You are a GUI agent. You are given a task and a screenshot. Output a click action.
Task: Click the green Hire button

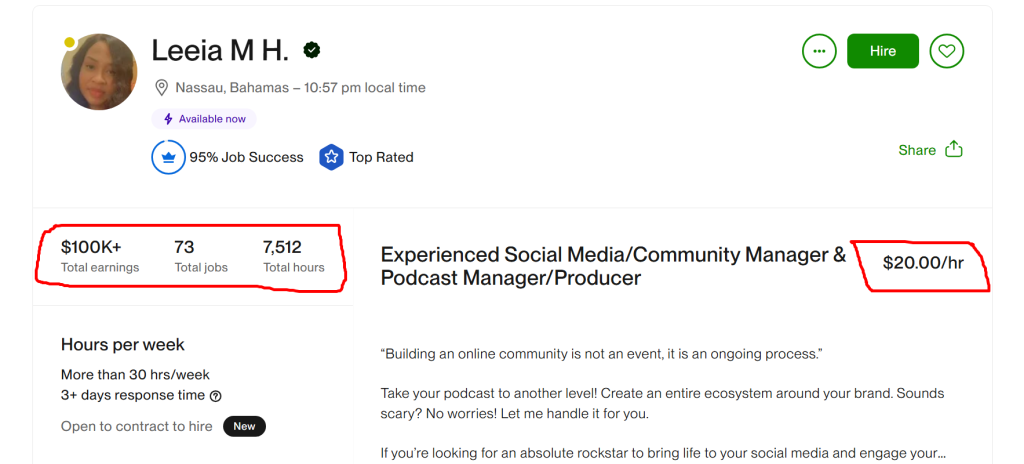click(882, 51)
